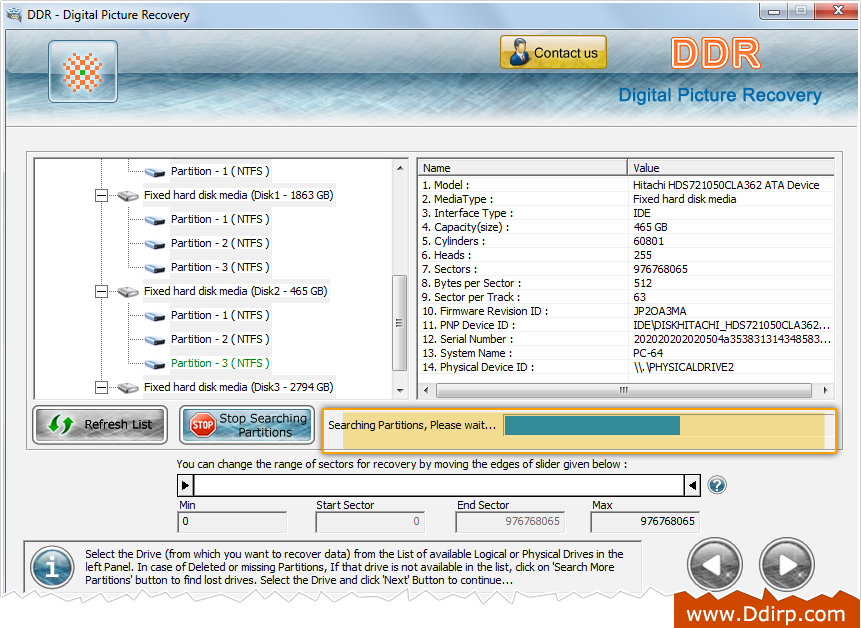Click the application icon in title bar
The width and height of the screenshot is (861, 628).
14,14
